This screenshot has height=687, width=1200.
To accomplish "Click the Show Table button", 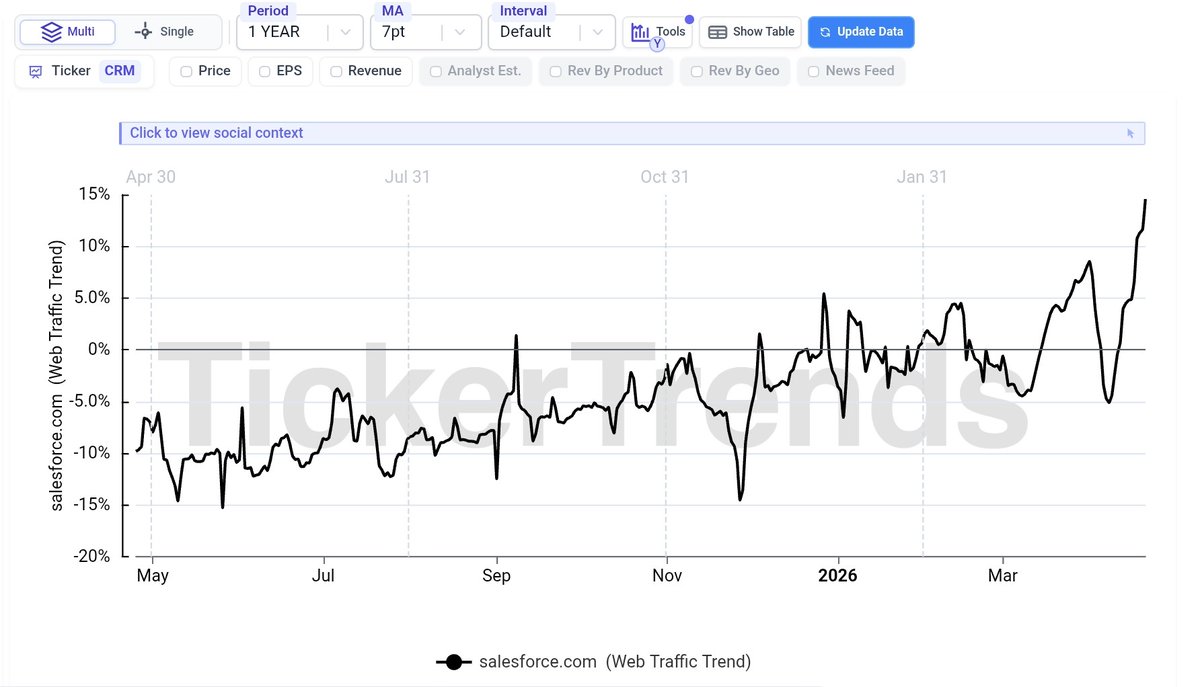I will pos(750,32).
